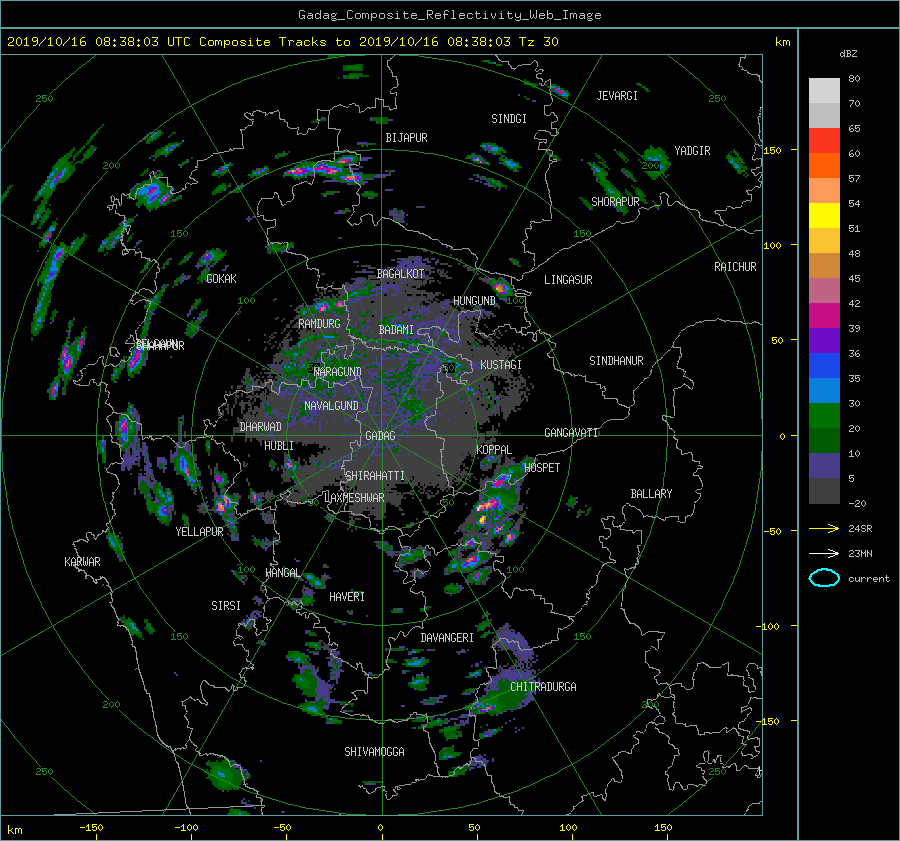The image size is (900, 841).
Task: Click the UTC timestamp header line
Action: click(282, 42)
